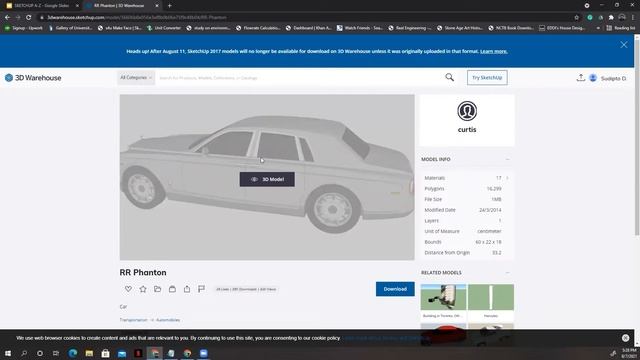640x360 pixels.
Task: Add model to a collection via box icon
Action: coord(172,289)
